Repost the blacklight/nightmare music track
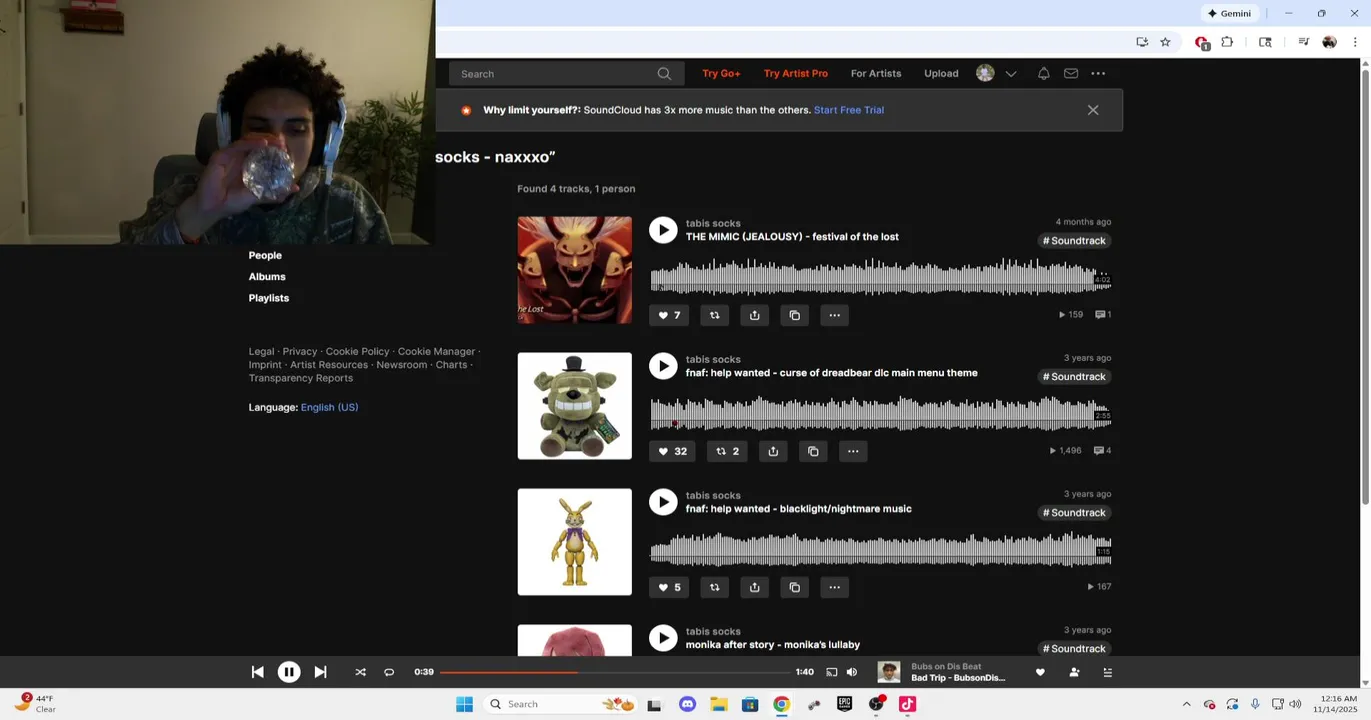This screenshot has width=1371, height=720. [714, 587]
